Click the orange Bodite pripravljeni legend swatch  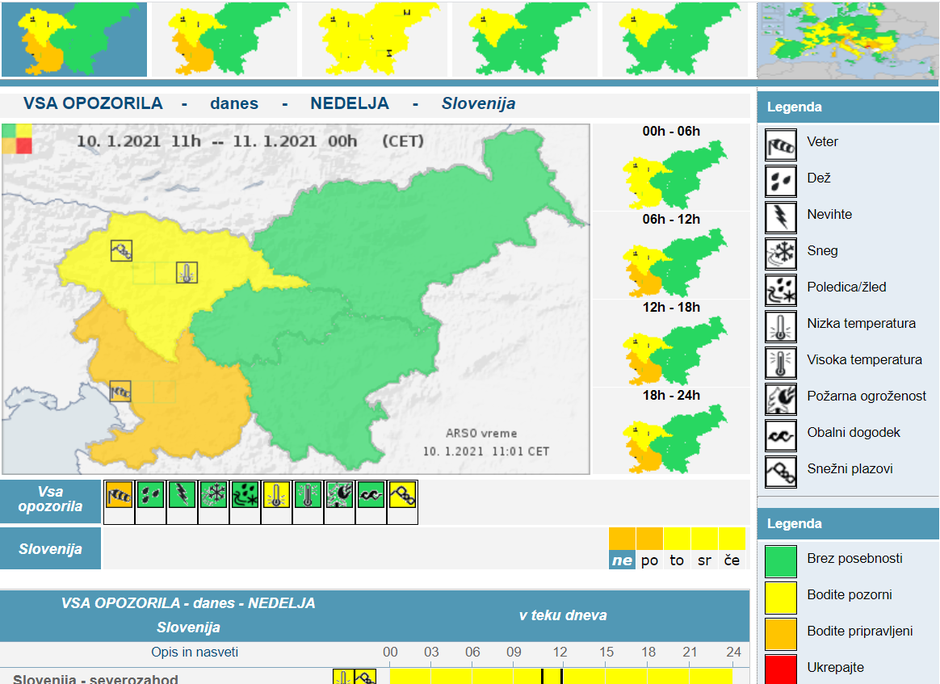[x=782, y=635]
